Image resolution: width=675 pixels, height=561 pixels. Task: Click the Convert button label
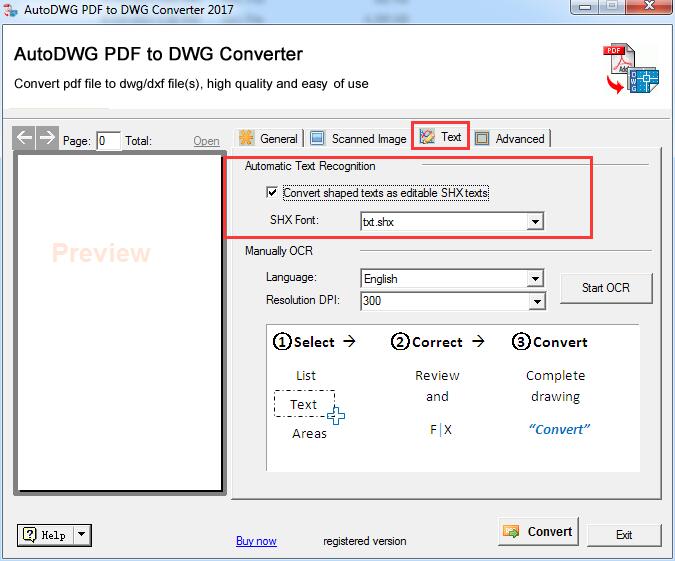tap(550, 532)
